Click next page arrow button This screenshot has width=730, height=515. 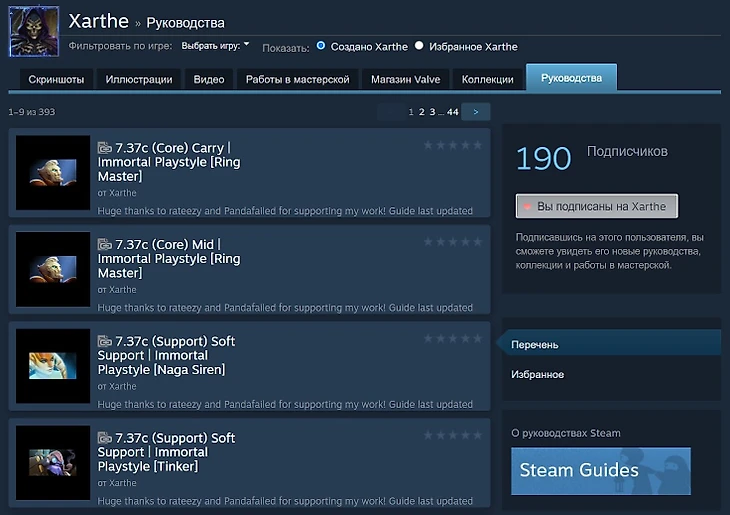[x=475, y=112]
